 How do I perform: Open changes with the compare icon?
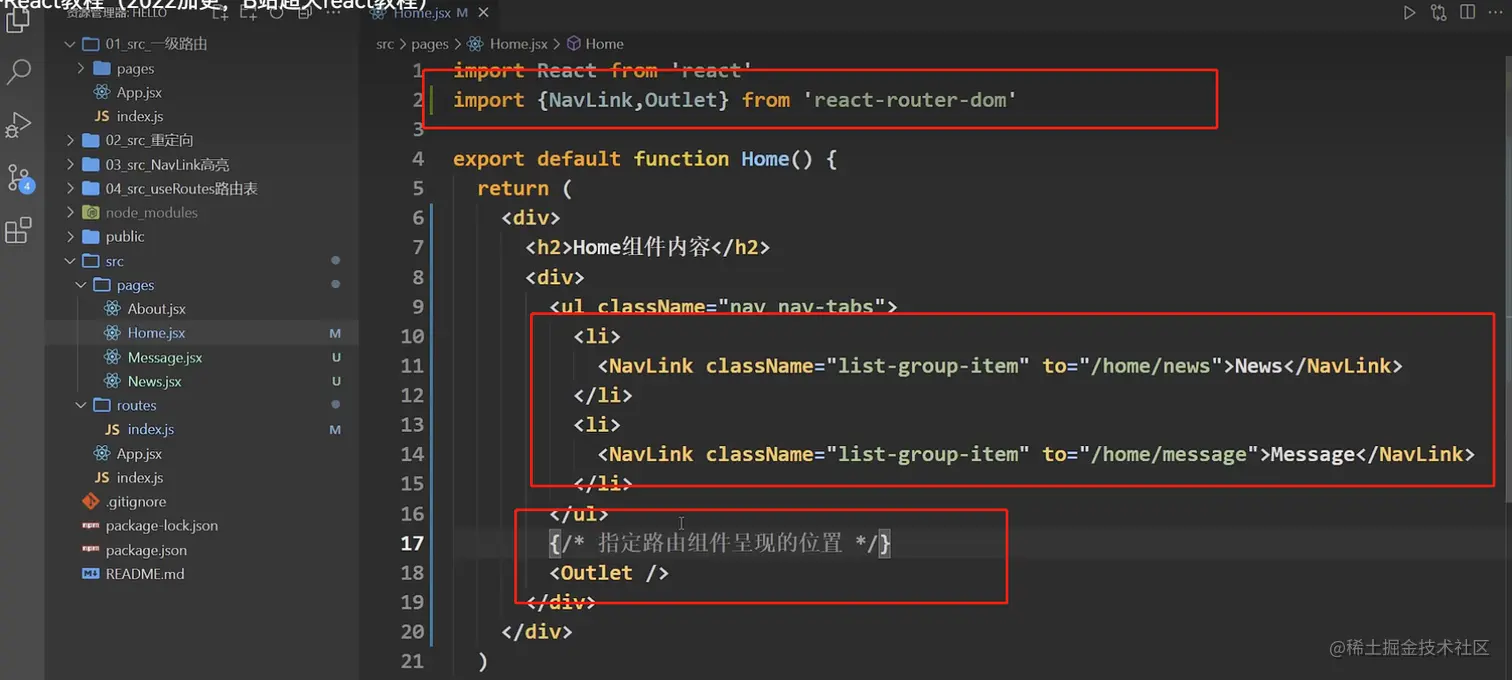coord(1438,13)
